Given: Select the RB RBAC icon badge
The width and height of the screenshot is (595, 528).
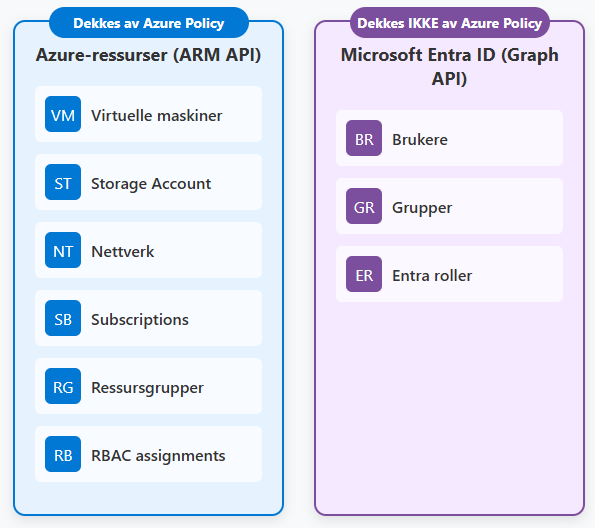Looking at the screenshot, I should [63, 454].
